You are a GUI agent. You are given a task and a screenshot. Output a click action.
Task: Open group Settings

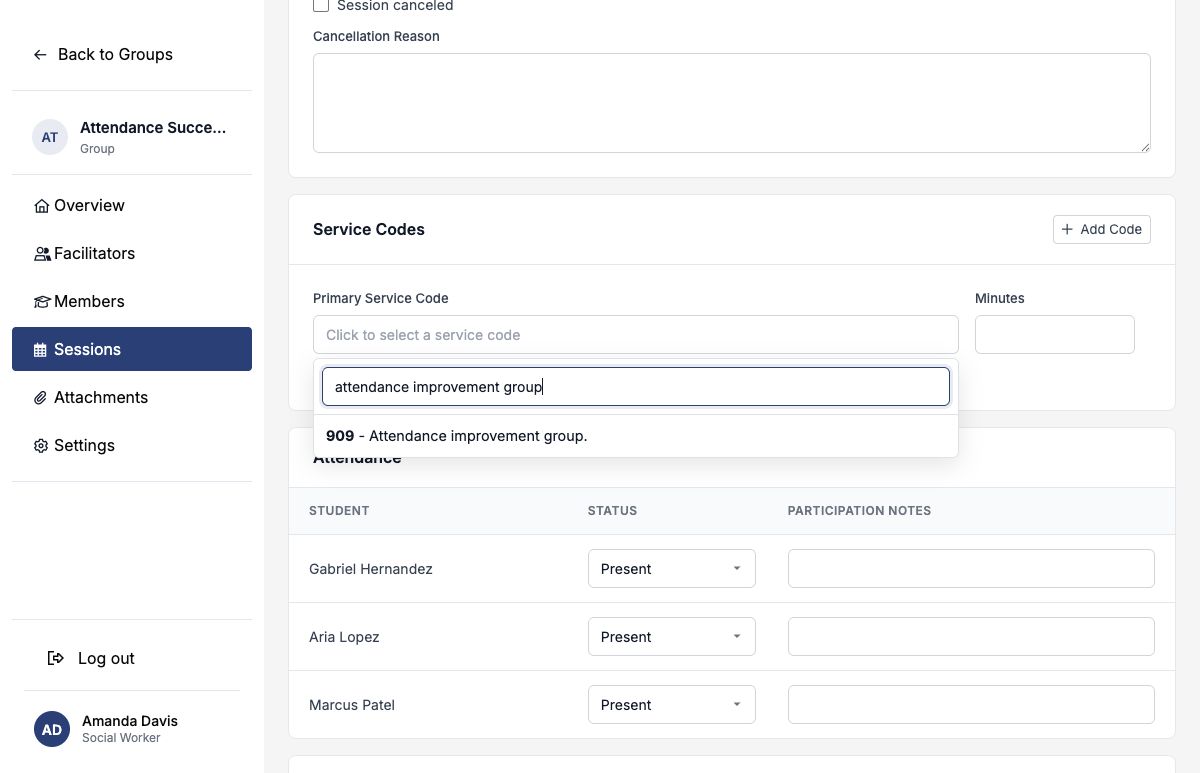132,446
